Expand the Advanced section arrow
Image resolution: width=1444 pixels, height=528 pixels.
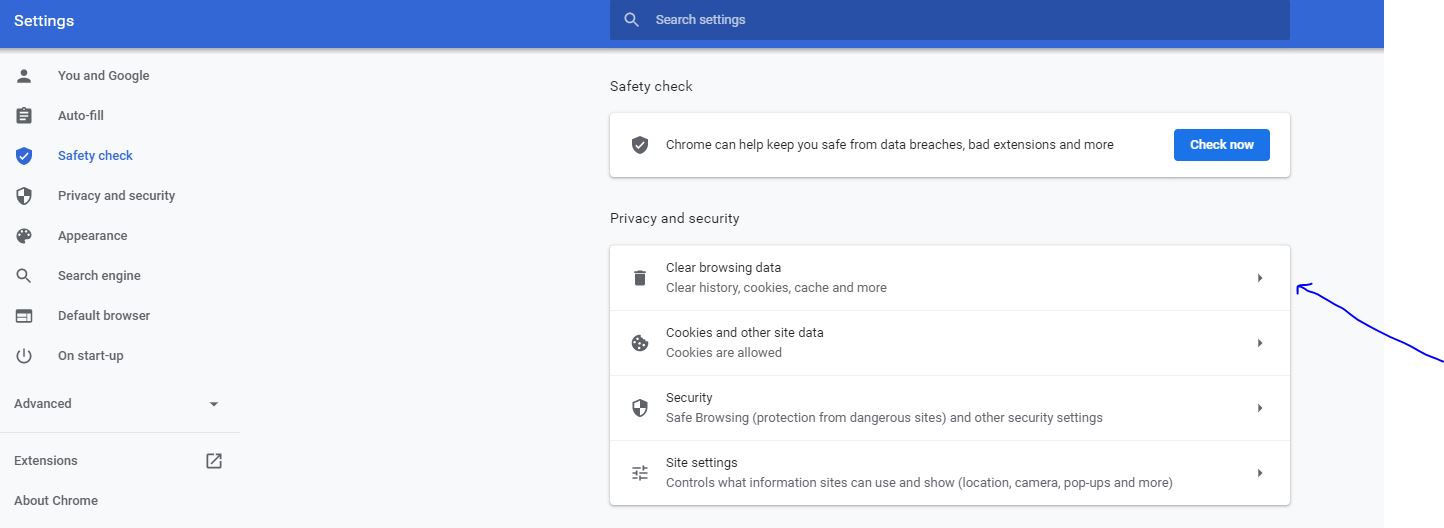click(x=213, y=404)
